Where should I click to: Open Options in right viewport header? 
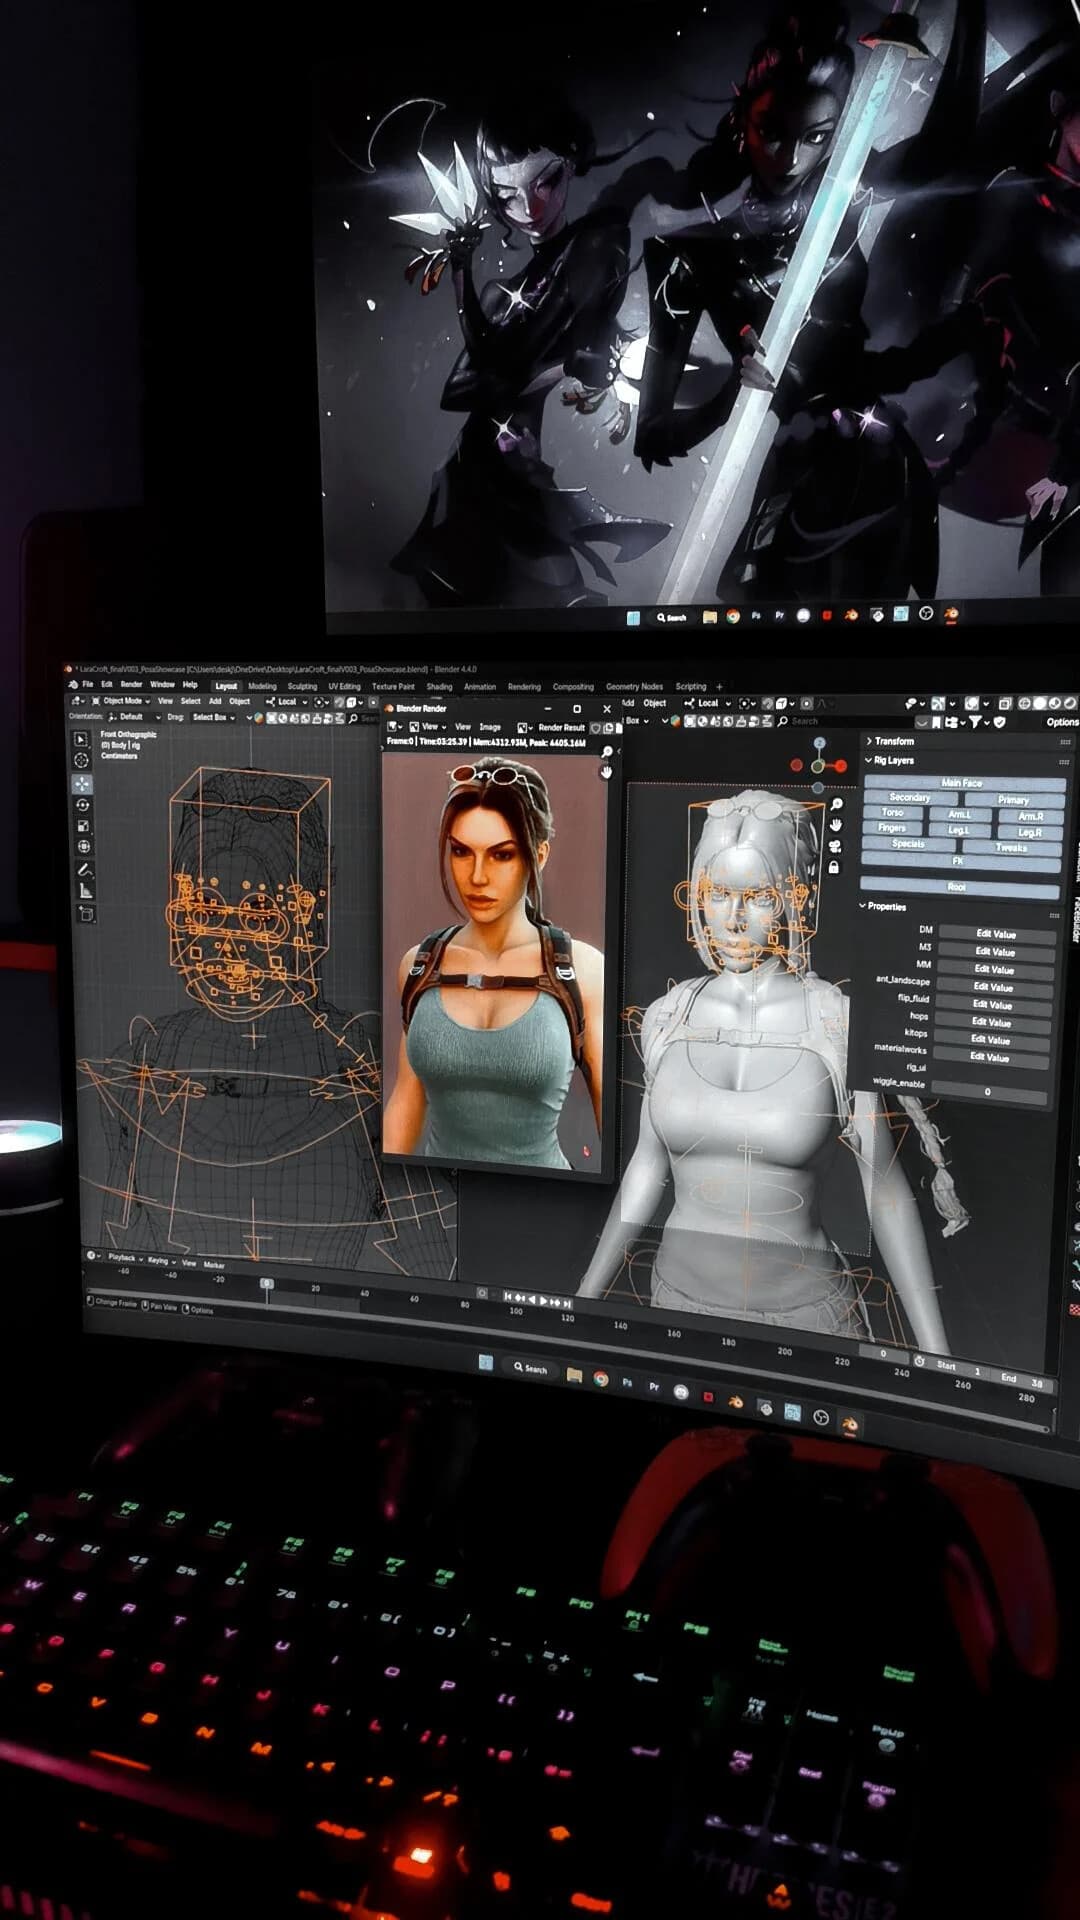(1062, 722)
